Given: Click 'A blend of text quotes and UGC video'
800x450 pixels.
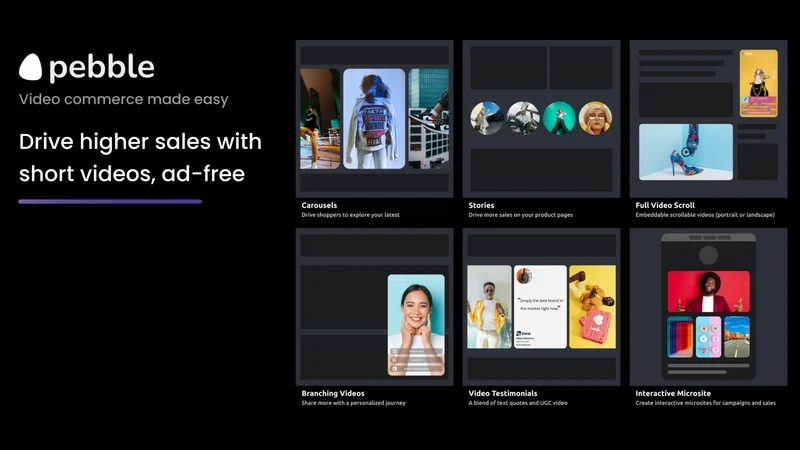Looking at the screenshot, I should click(x=518, y=403).
